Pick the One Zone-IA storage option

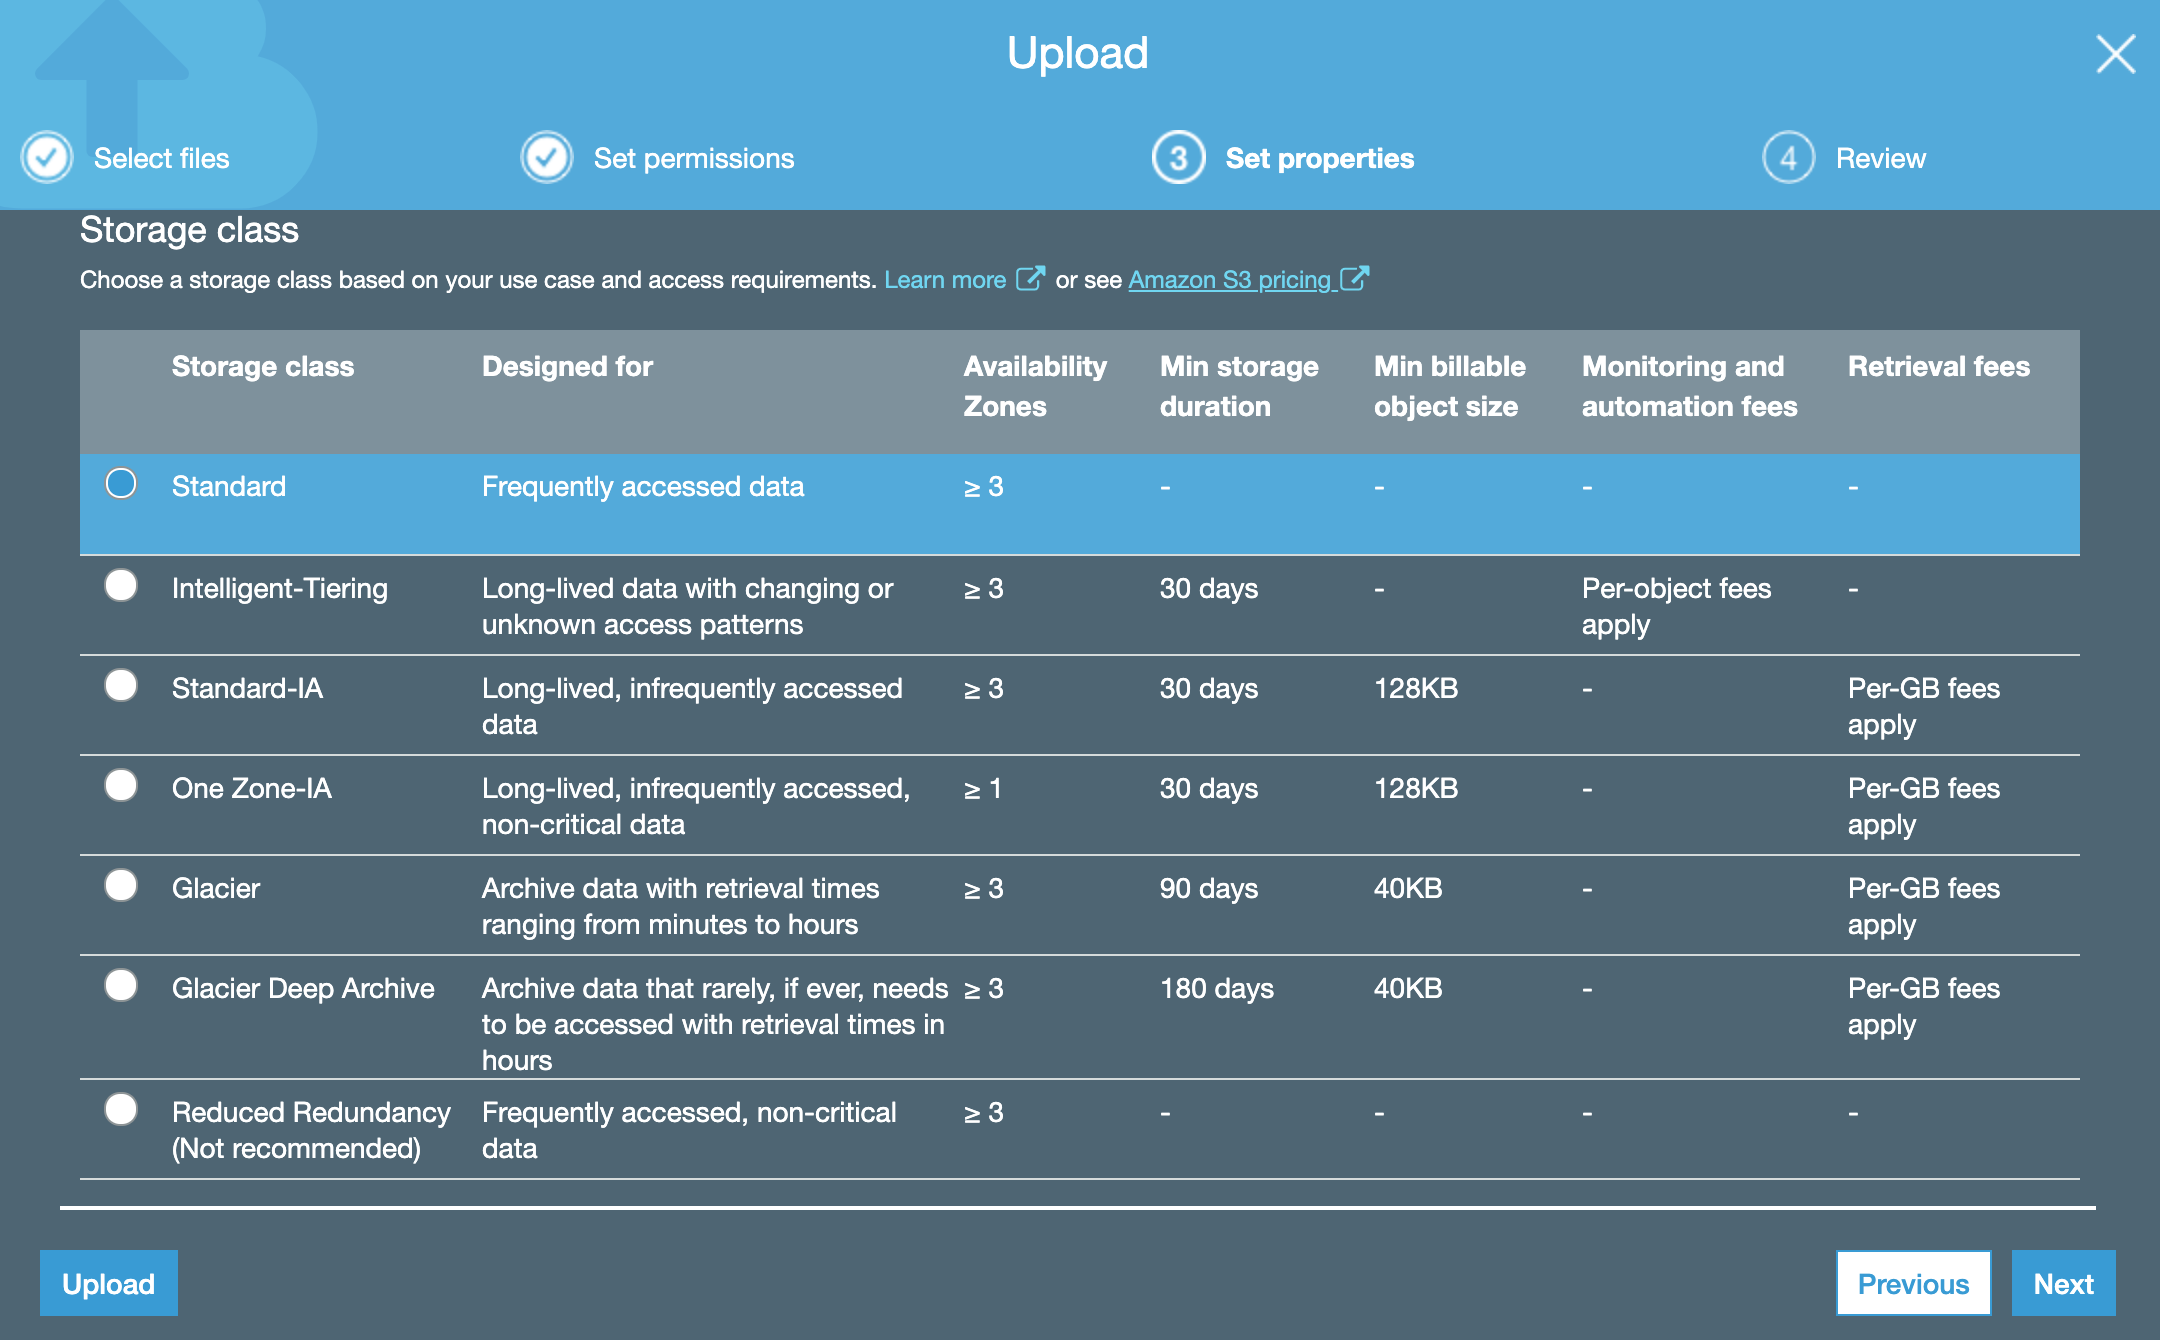tap(121, 785)
